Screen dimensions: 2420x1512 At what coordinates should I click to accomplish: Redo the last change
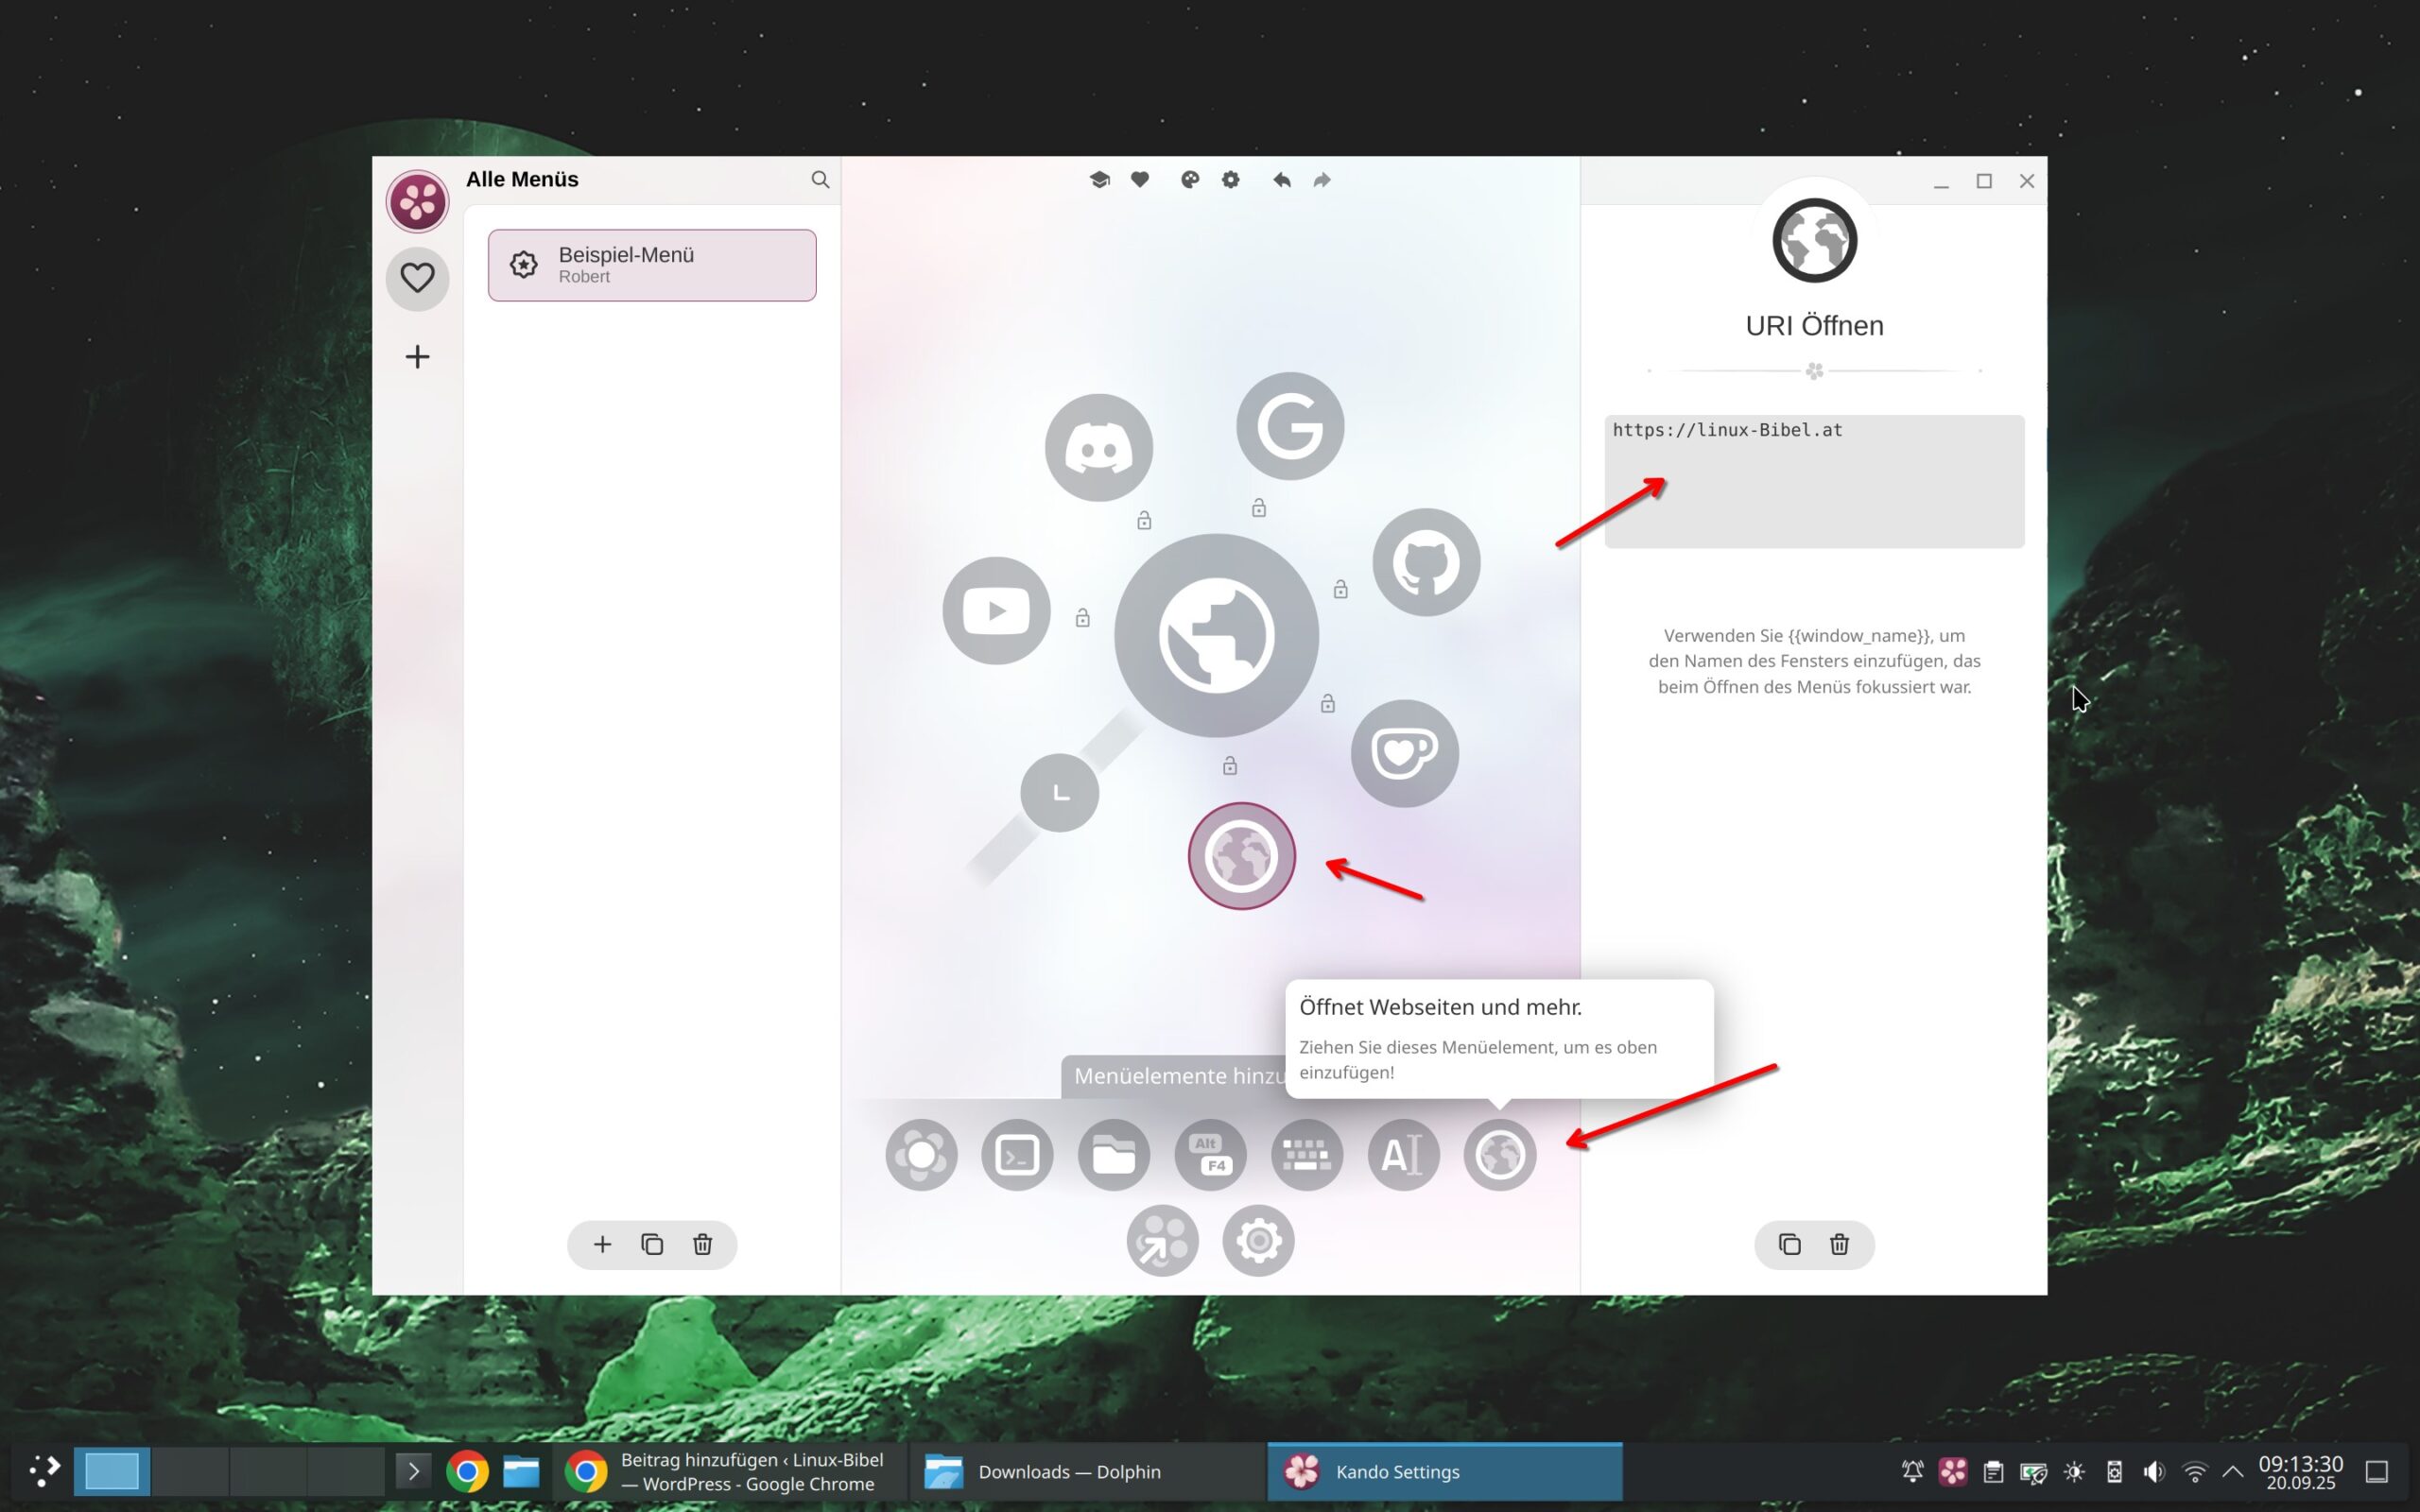pyautogui.click(x=1322, y=180)
